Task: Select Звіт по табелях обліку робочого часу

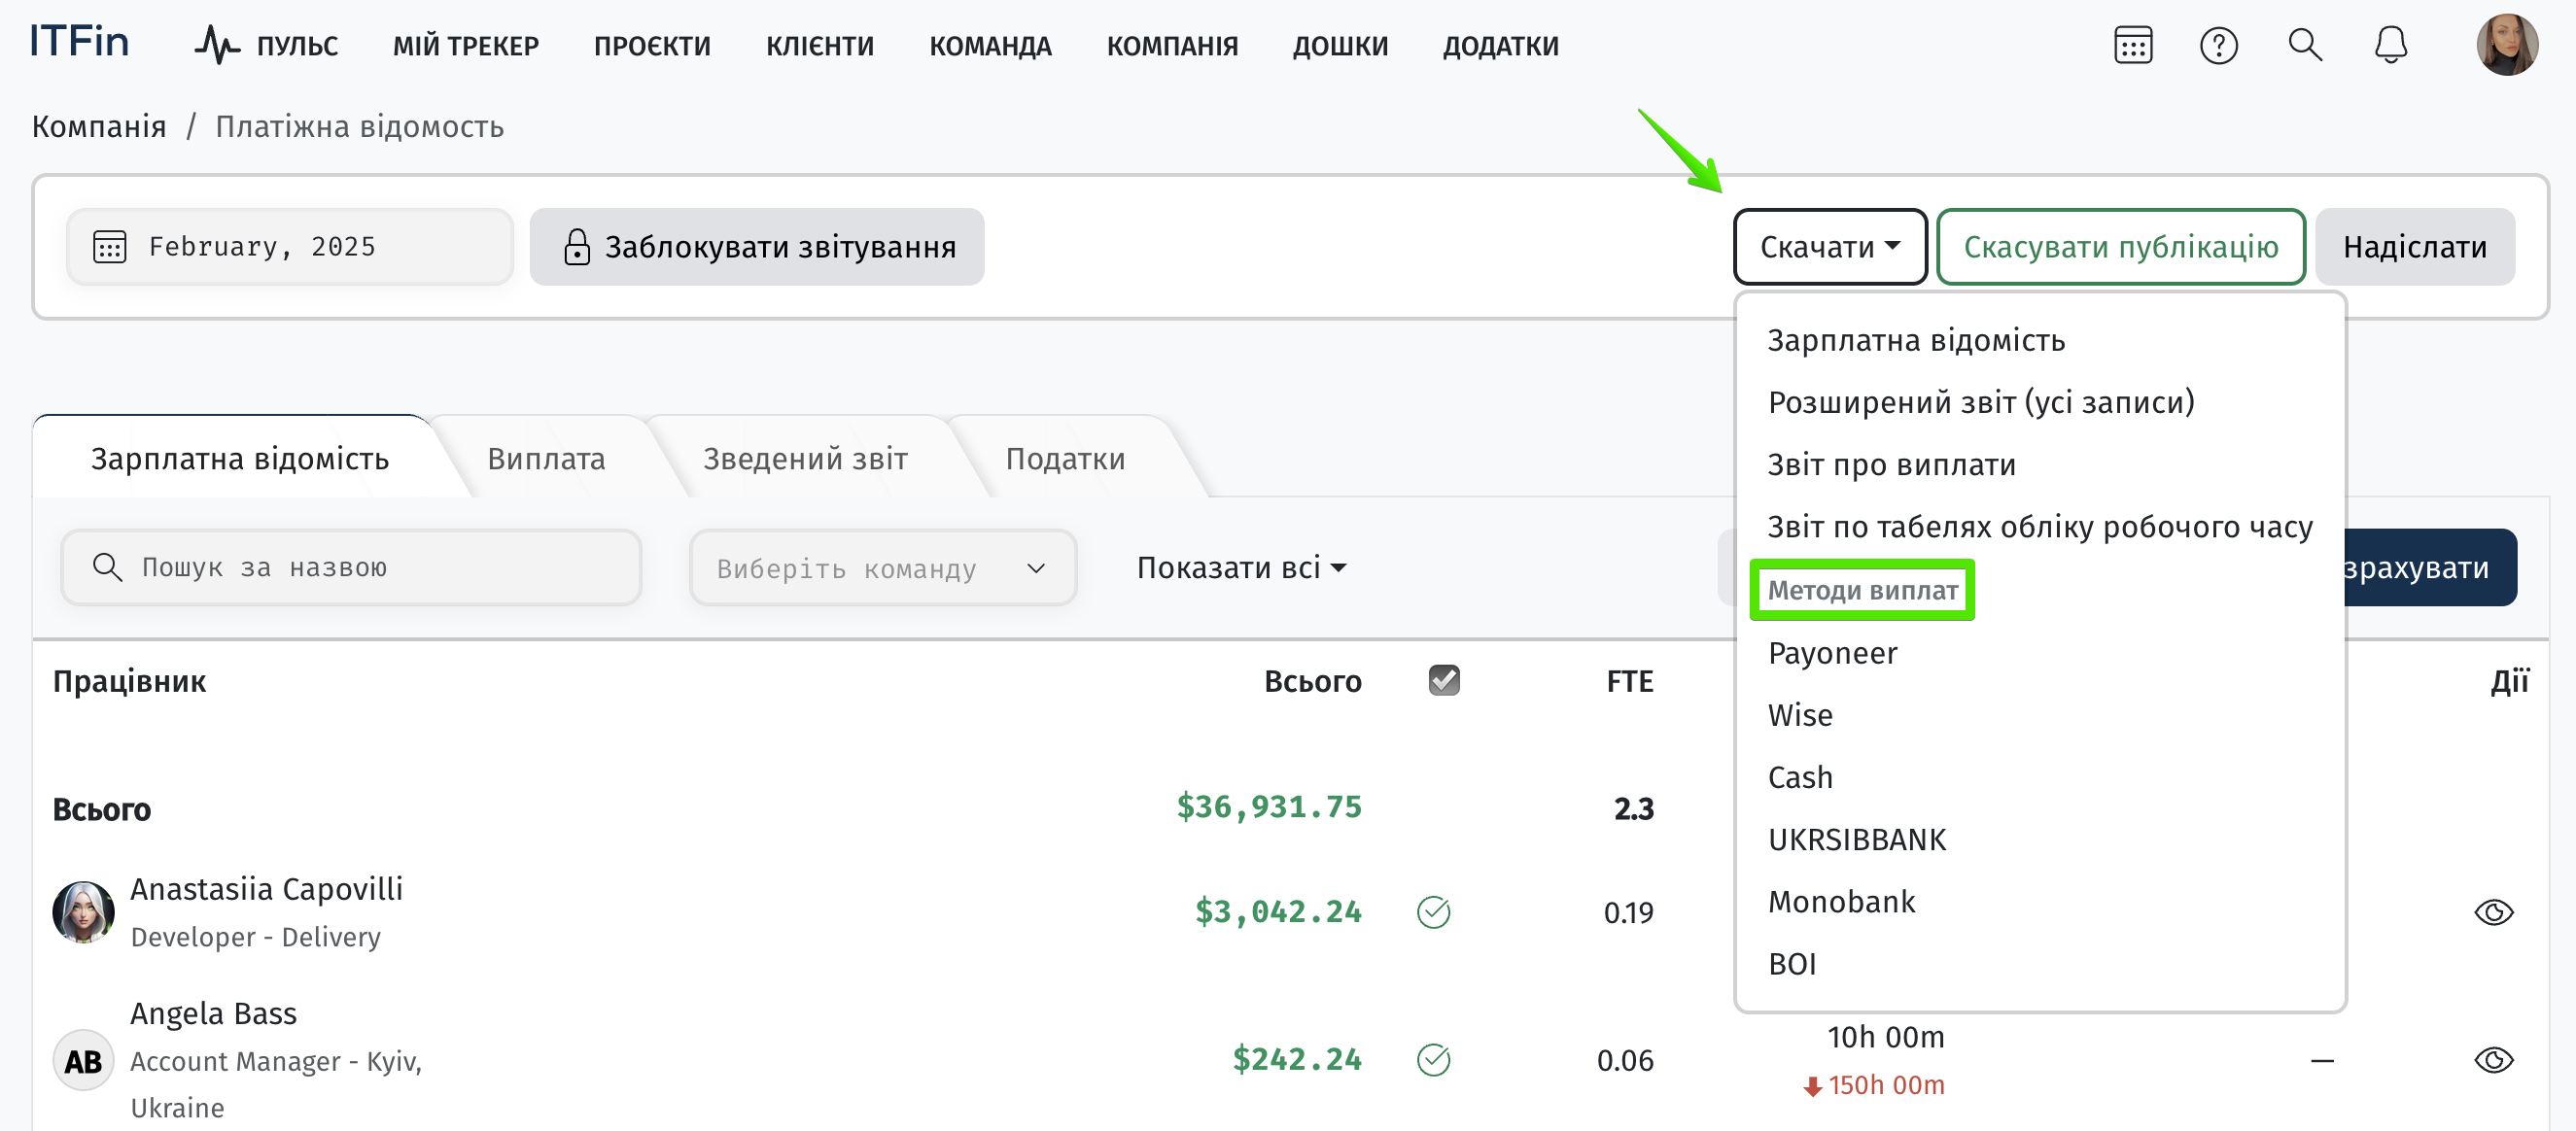Action: coord(2040,526)
